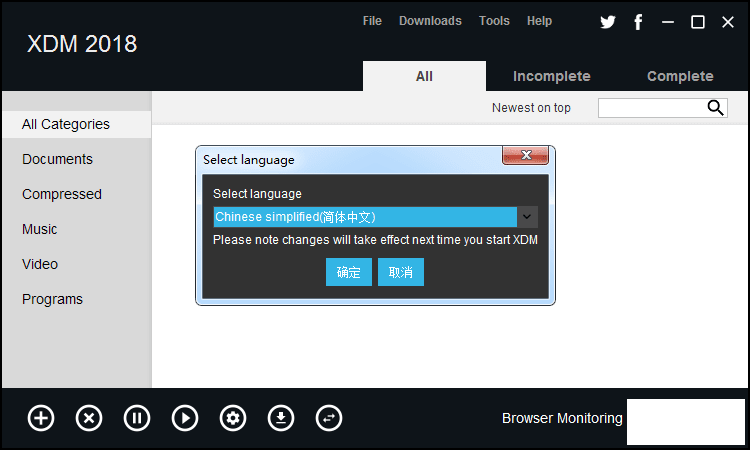
Task: Select the Video category
Action: (x=40, y=264)
